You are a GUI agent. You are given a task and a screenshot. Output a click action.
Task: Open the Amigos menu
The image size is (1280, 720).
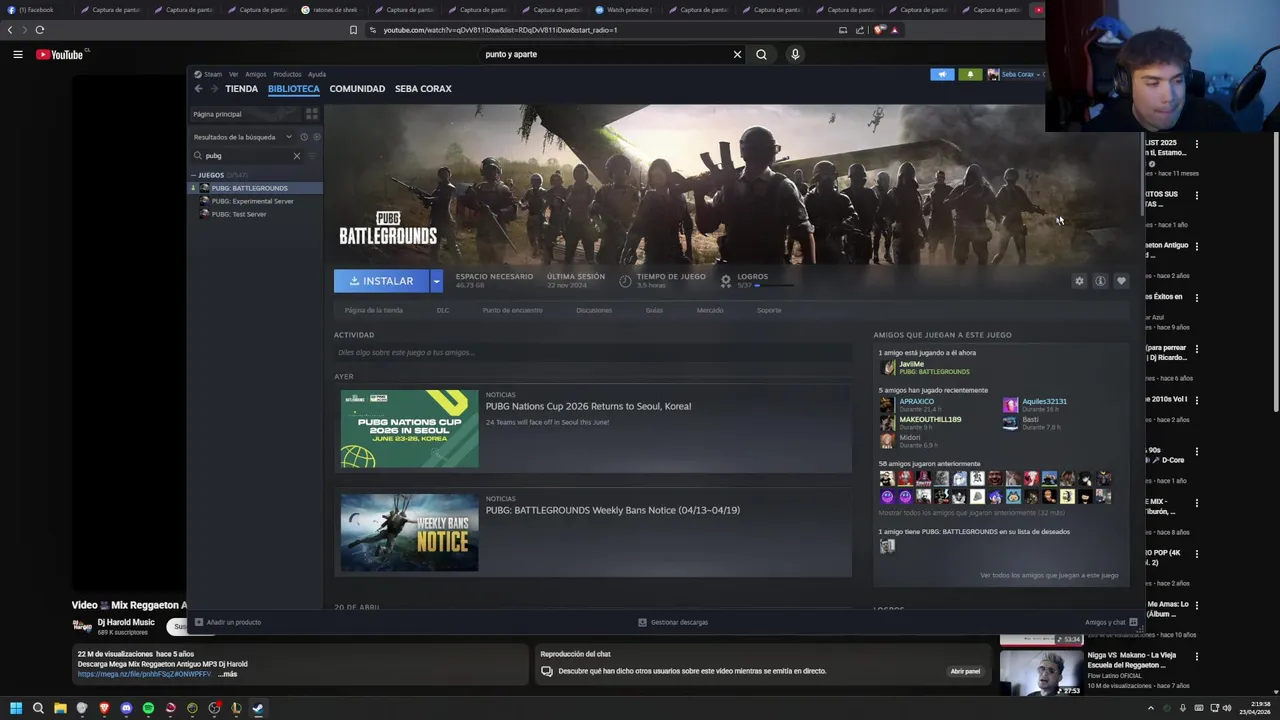click(x=256, y=74)
